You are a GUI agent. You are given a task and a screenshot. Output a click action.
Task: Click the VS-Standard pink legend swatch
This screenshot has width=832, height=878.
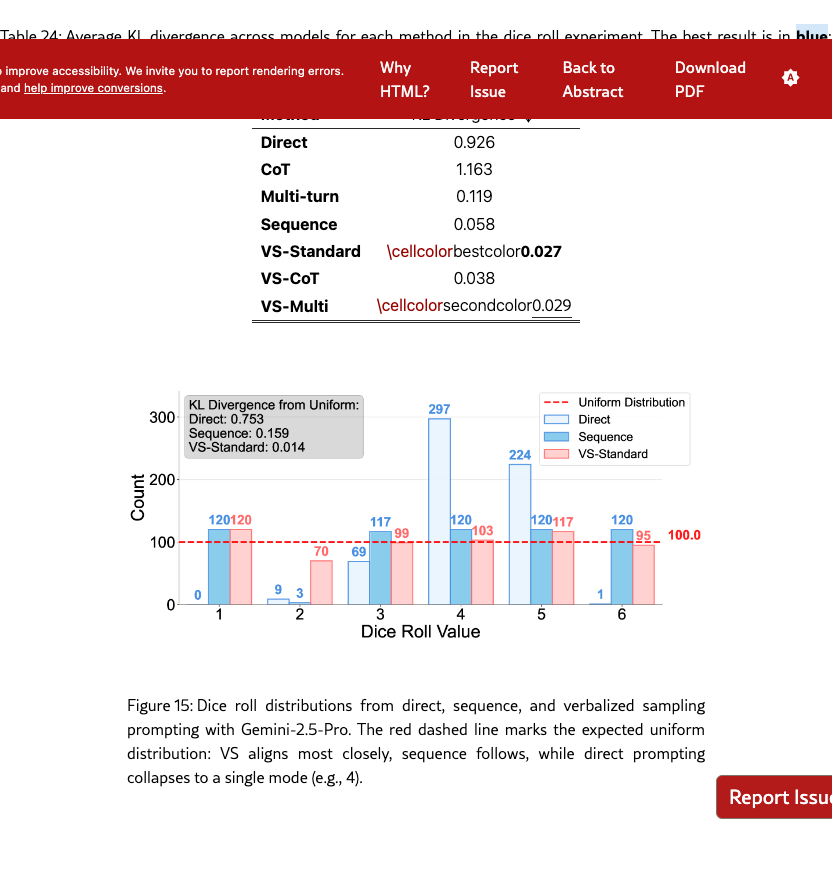[x=555, y=454]
